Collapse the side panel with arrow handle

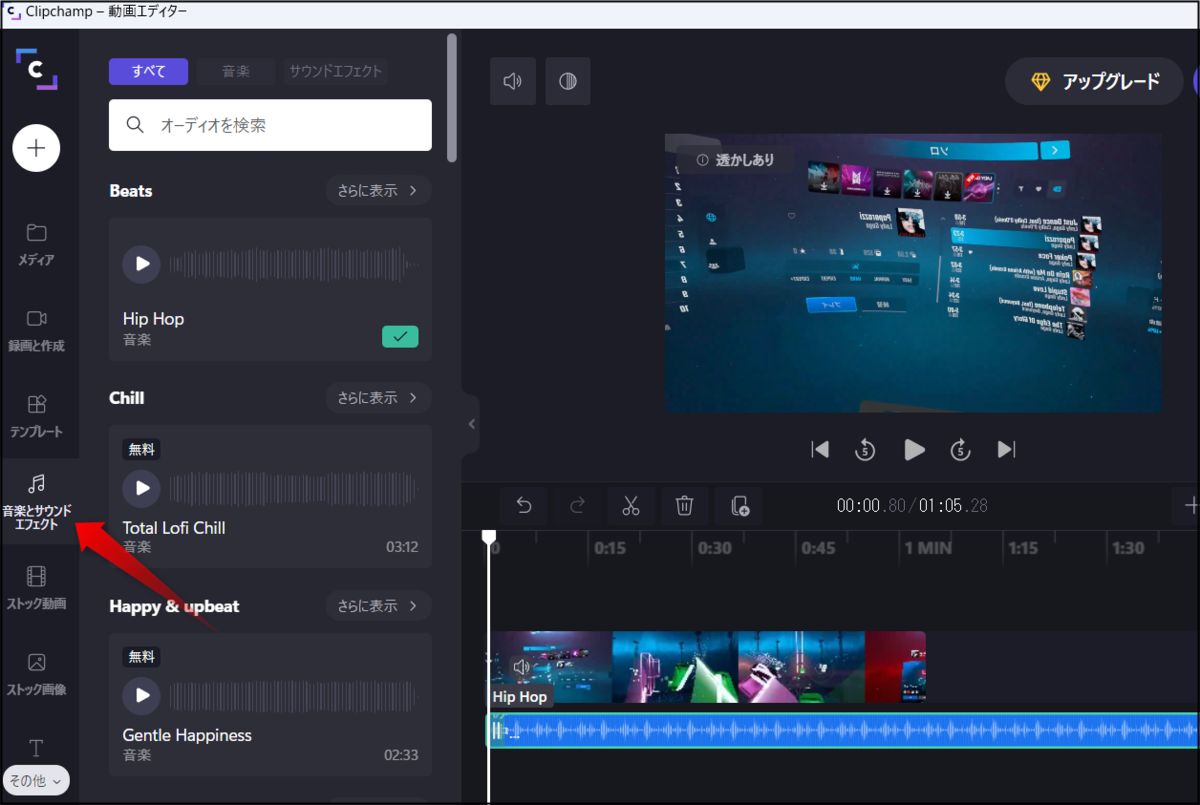[x=471, y=424]
